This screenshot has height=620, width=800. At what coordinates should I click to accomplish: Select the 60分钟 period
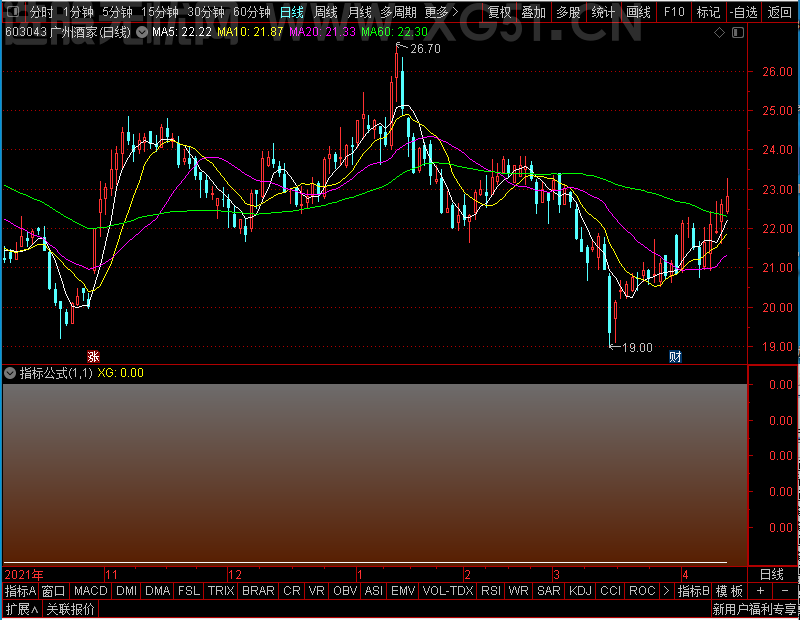(252, 12)
